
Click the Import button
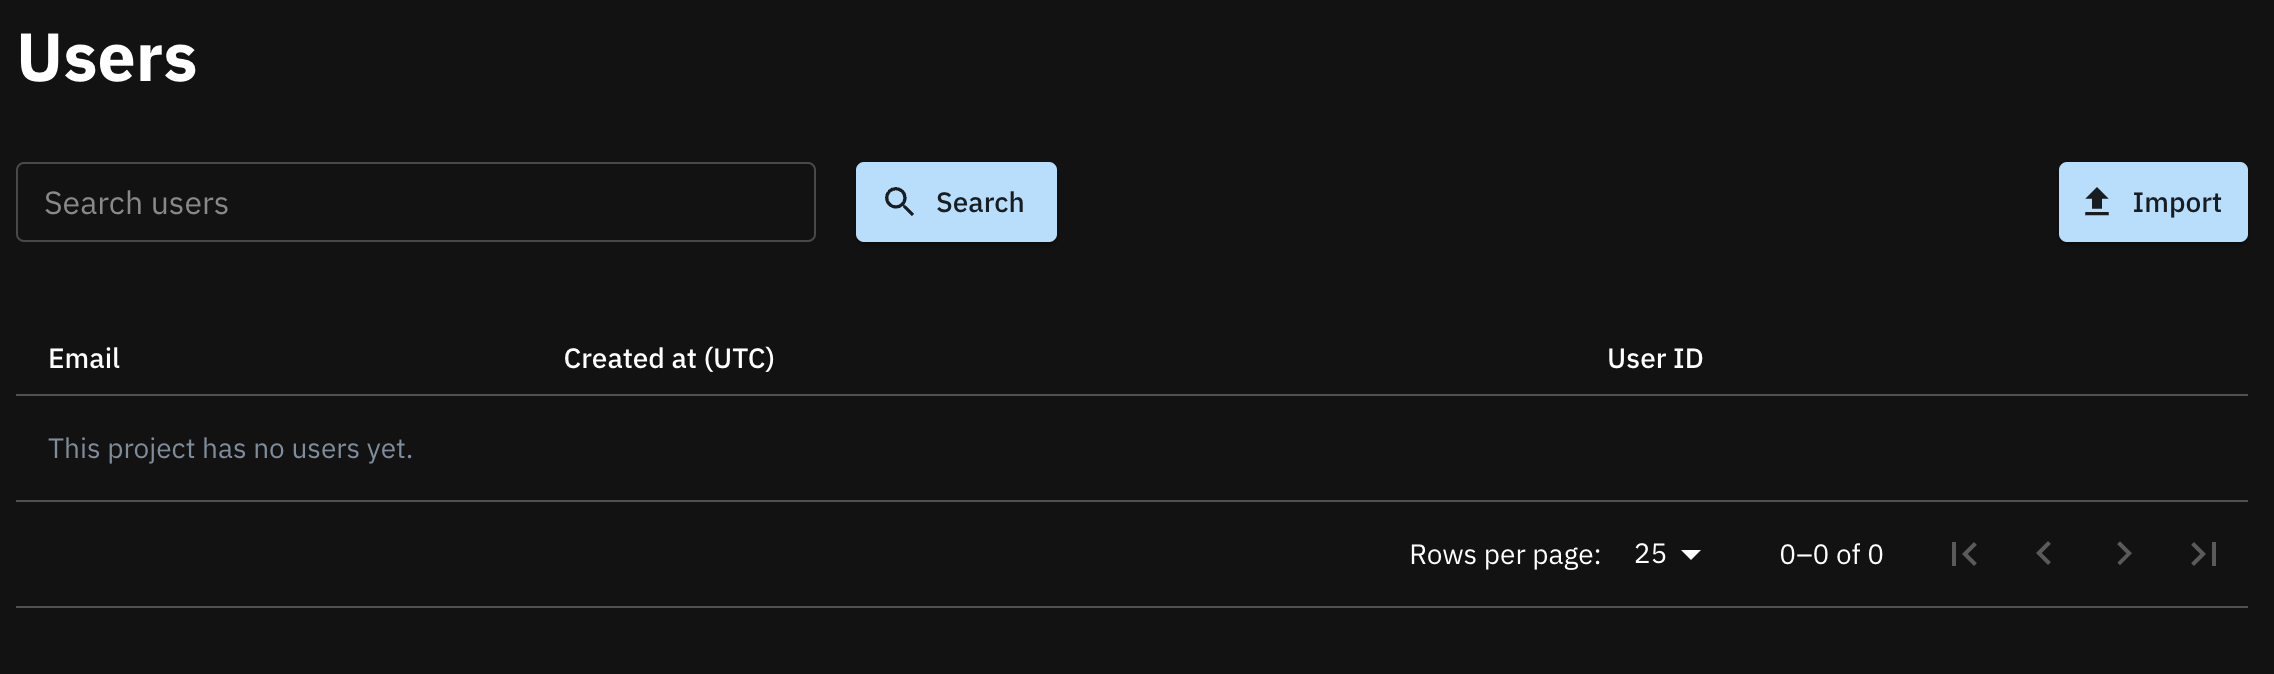(x=2153, y=202)
